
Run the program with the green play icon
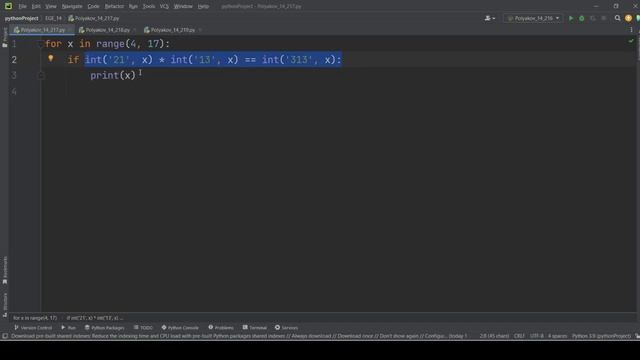point(571,18)
